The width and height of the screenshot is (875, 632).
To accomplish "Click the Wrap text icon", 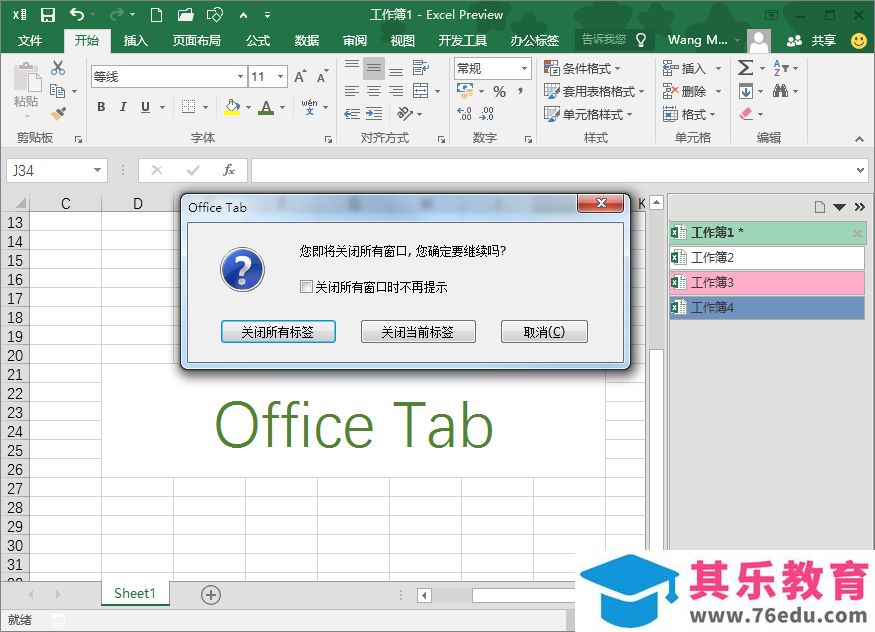I will coord(420,68).
